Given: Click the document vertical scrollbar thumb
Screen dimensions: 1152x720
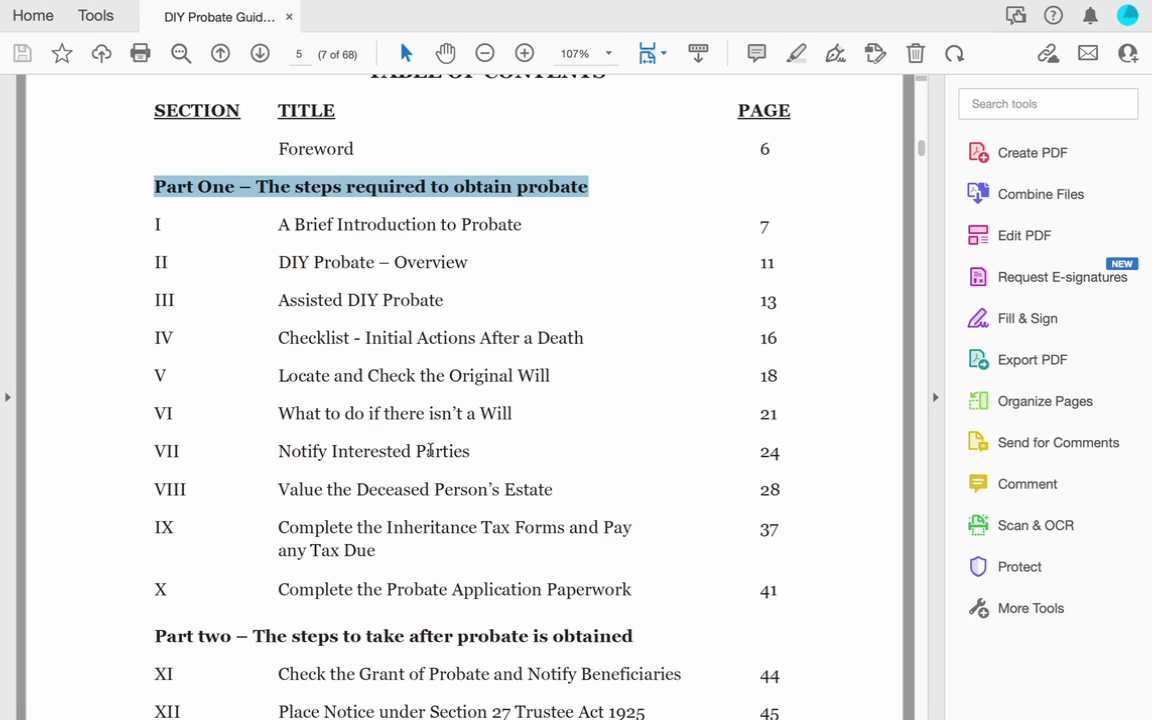Looking at the screenshot, I should 920,147.
